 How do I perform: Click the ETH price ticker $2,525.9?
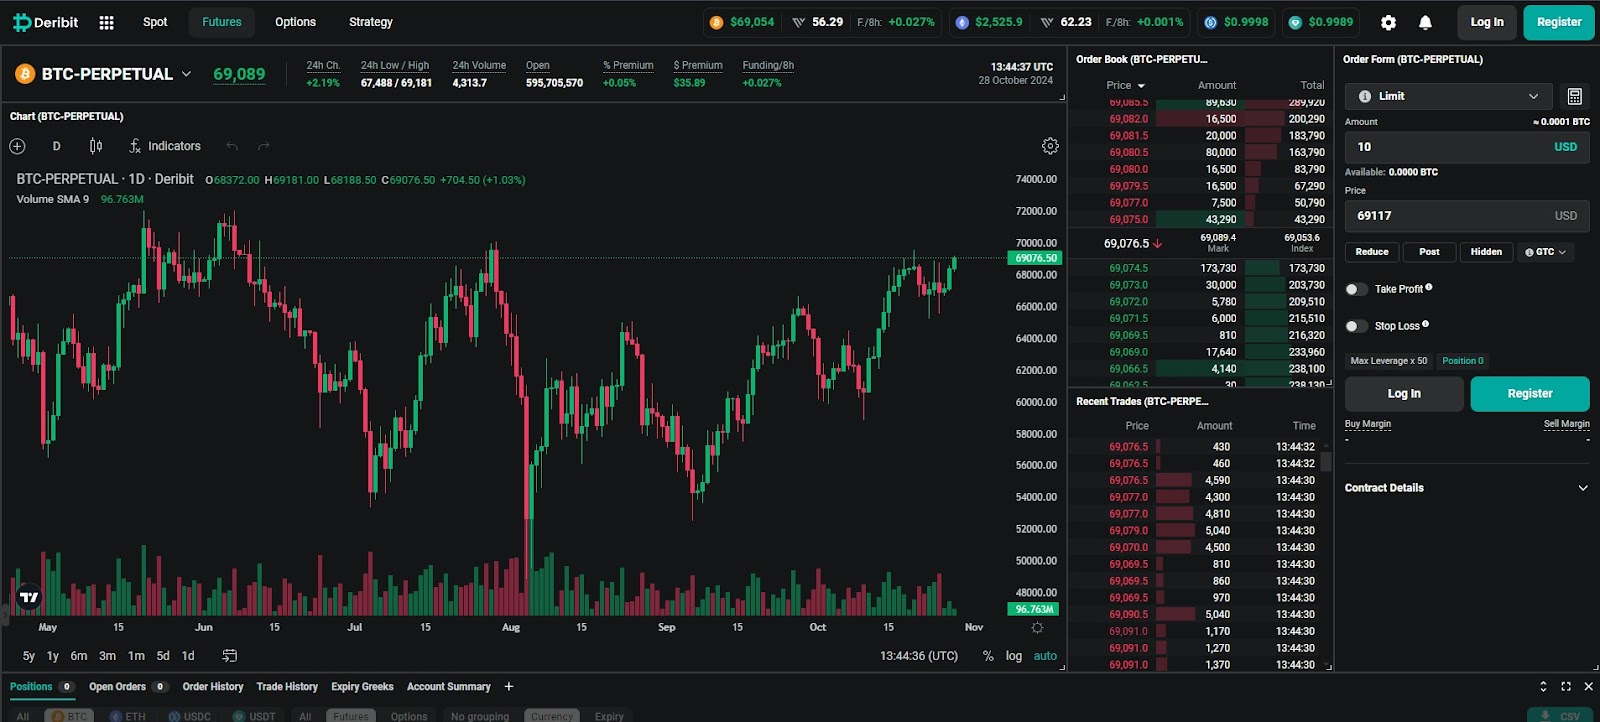(x=989, y=22)
